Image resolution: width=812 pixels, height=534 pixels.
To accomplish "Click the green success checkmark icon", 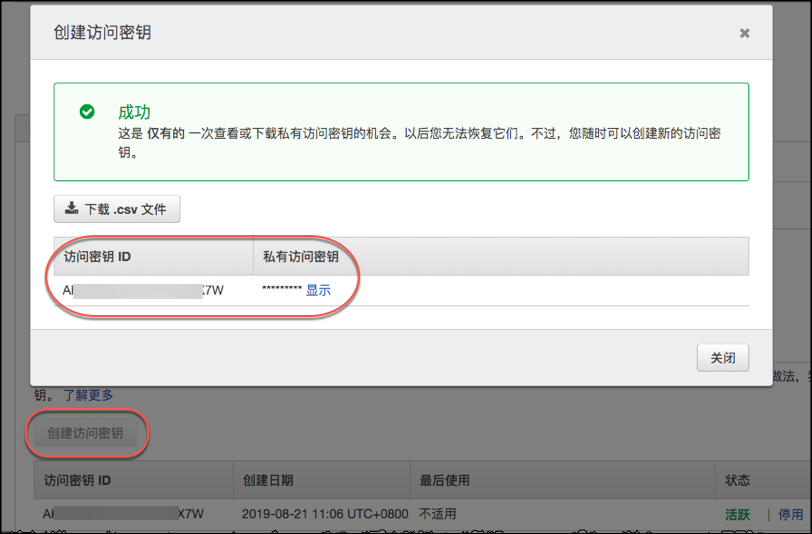I will [x=88, y=111].
